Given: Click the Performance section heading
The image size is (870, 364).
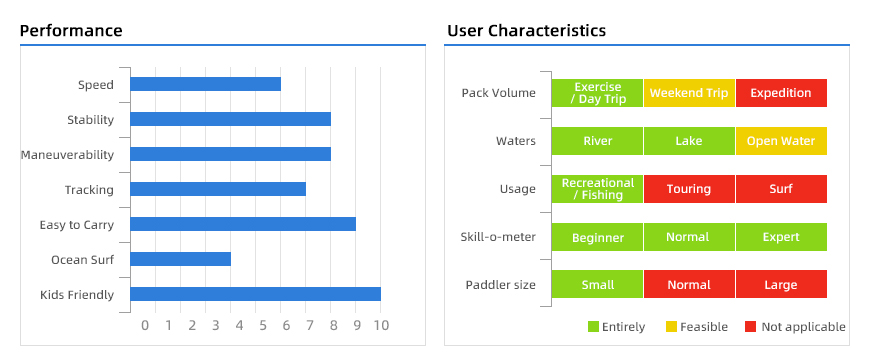Looking at the screenshot, I should click(71, 31).
